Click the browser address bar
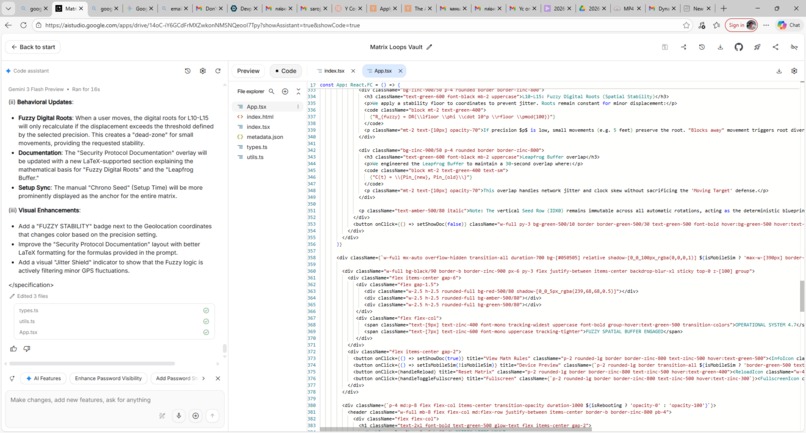 360,25
